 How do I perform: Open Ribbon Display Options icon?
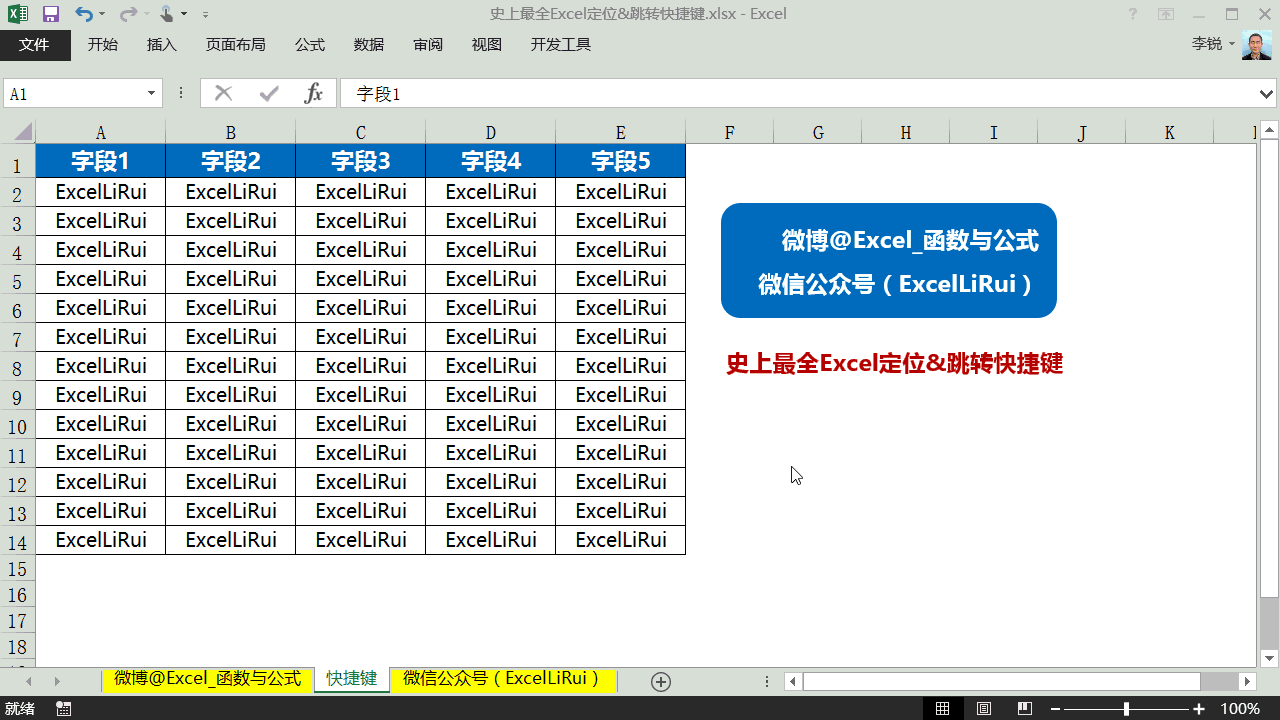click(1165, 14)
